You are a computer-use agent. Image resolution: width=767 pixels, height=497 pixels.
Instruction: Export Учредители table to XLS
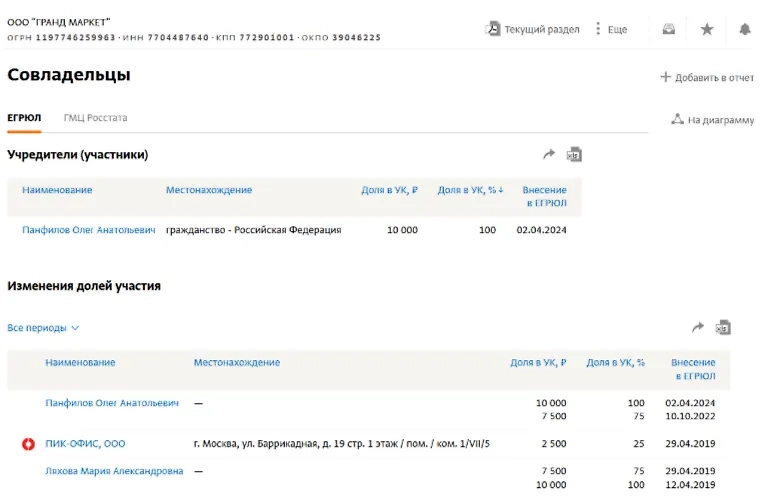574,155
